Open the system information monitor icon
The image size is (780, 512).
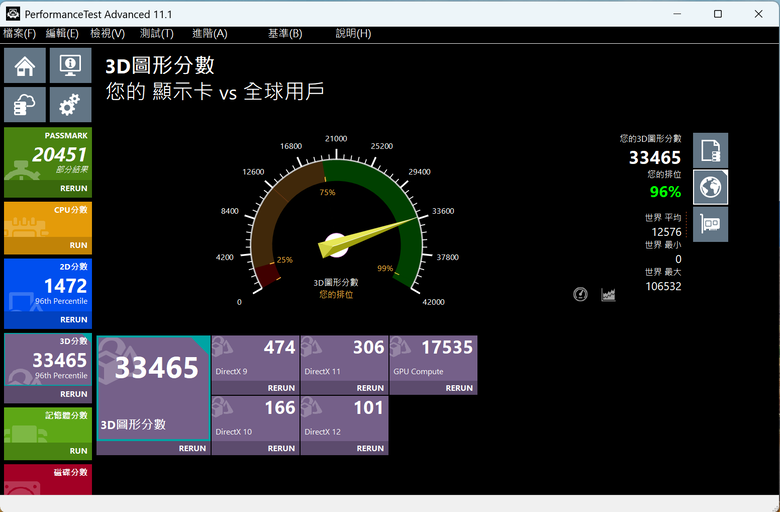click(70, 66)
